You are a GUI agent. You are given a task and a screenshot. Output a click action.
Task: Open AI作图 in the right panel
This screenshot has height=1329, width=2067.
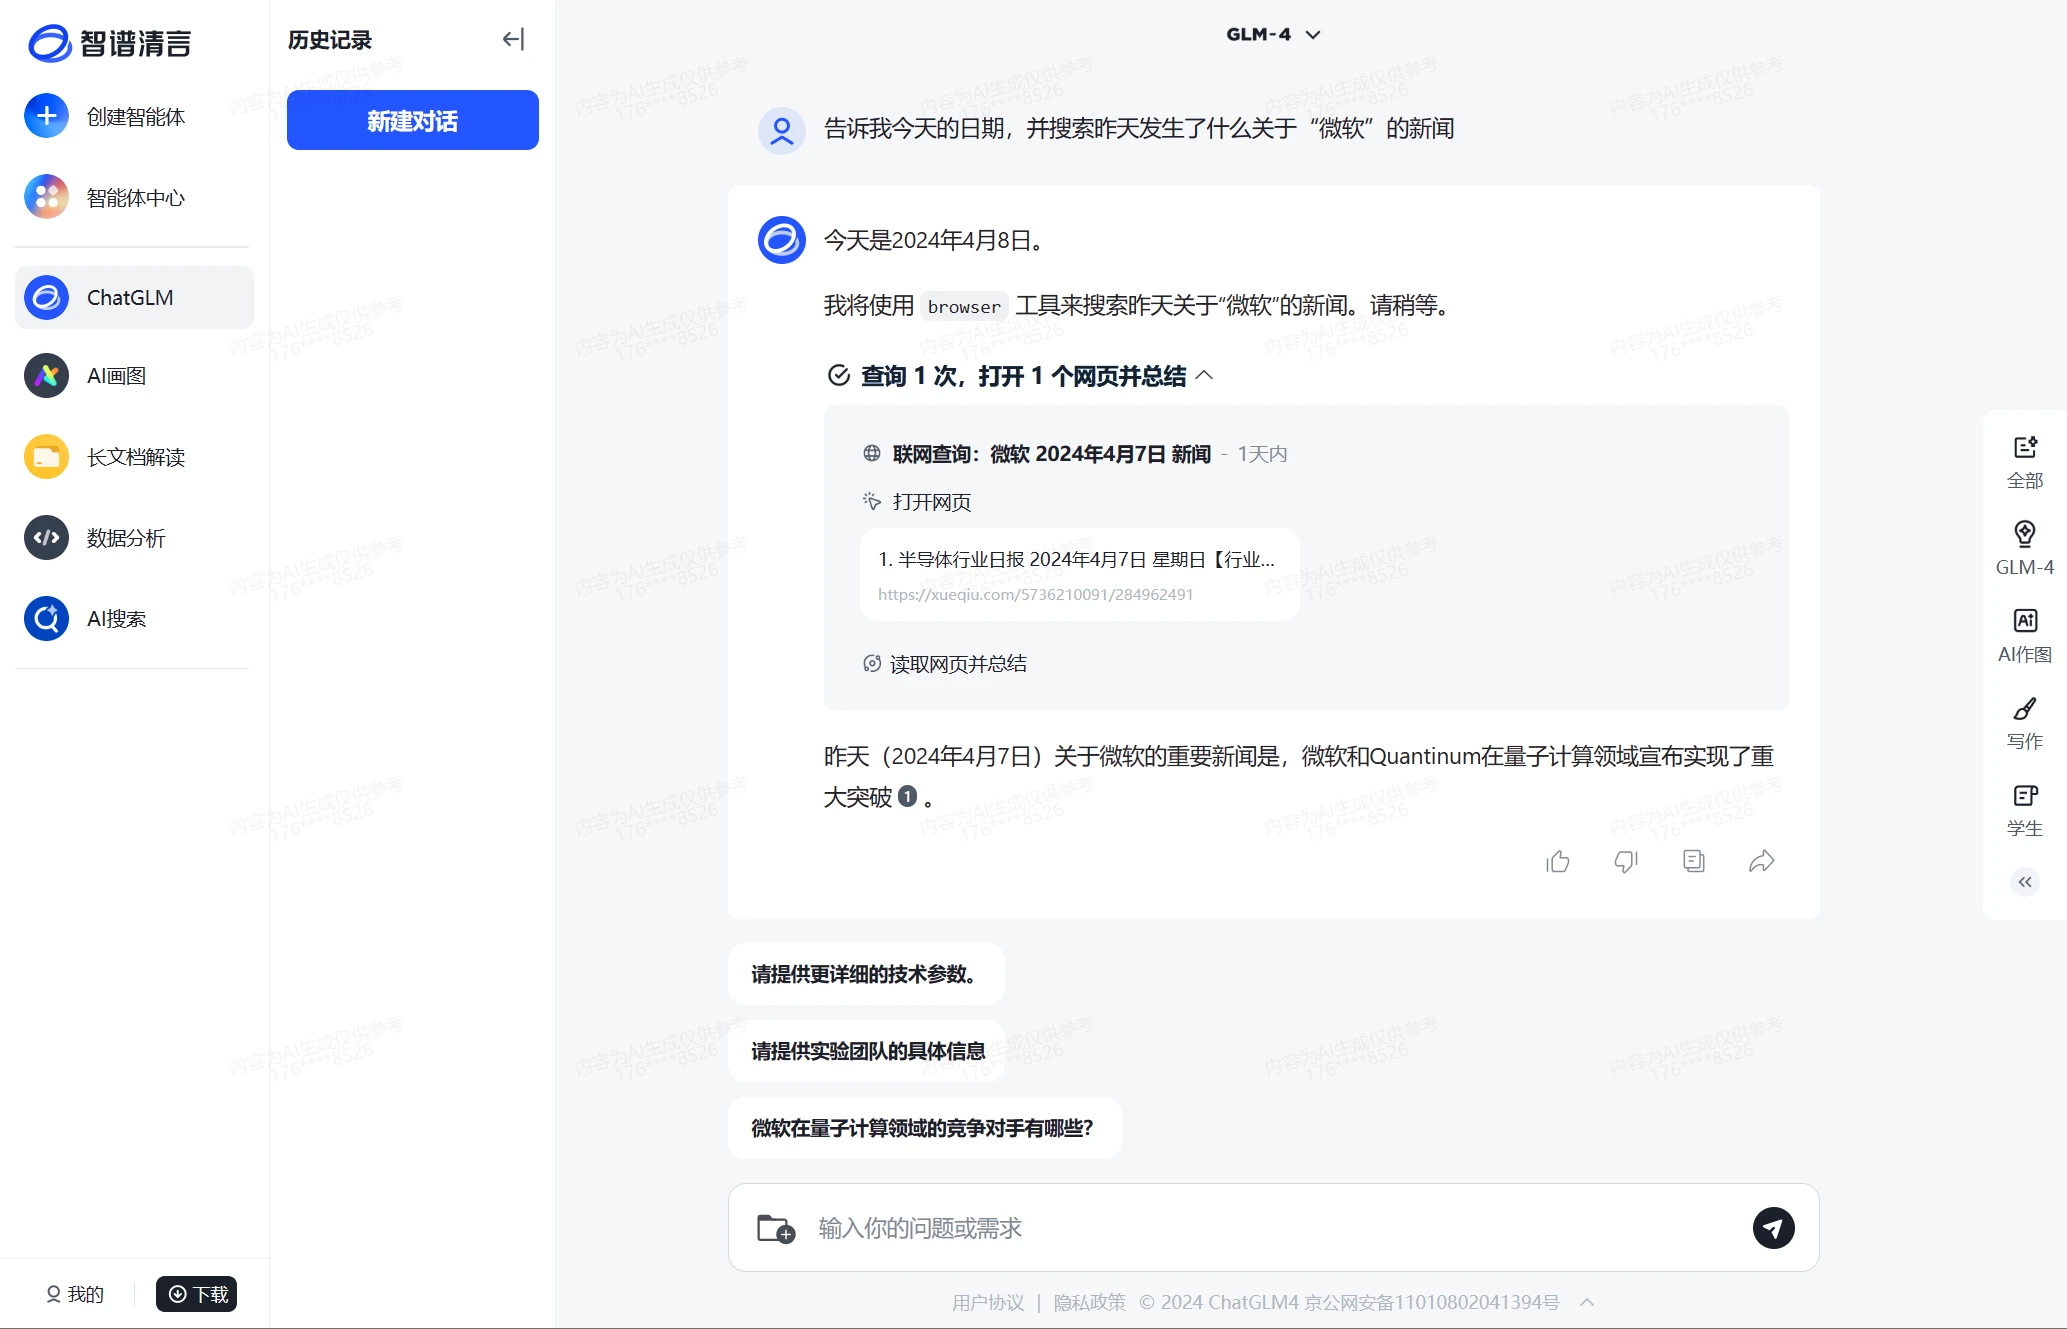pos(2025,635)
